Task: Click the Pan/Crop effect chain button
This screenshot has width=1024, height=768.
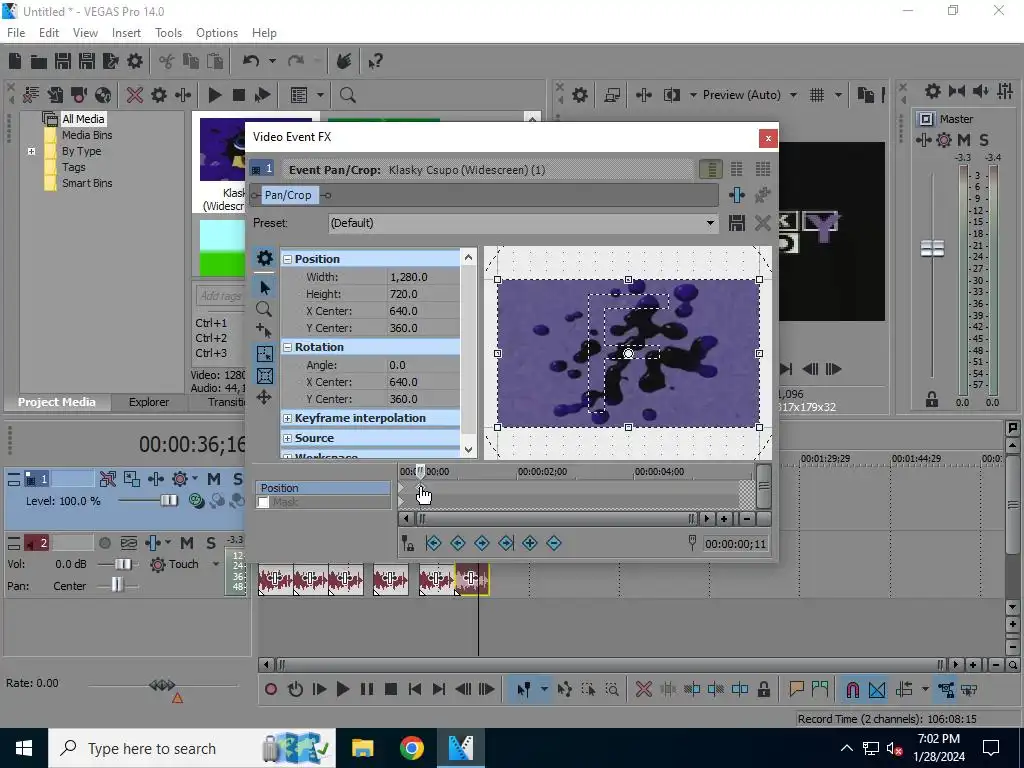Action: click(288, 195)
